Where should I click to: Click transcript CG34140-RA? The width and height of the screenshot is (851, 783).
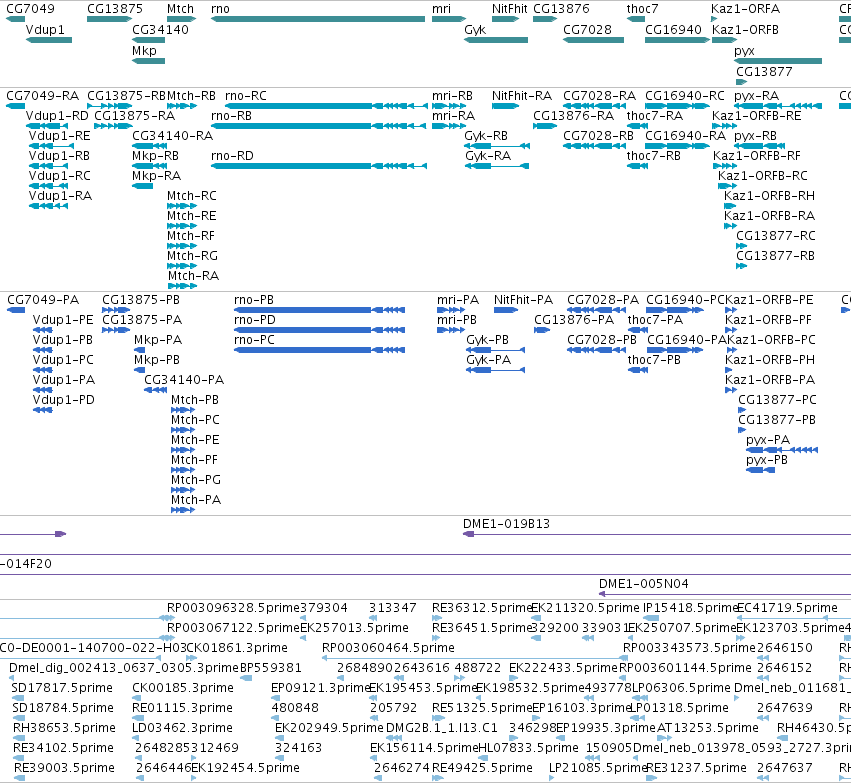click(x=150, y=145)
